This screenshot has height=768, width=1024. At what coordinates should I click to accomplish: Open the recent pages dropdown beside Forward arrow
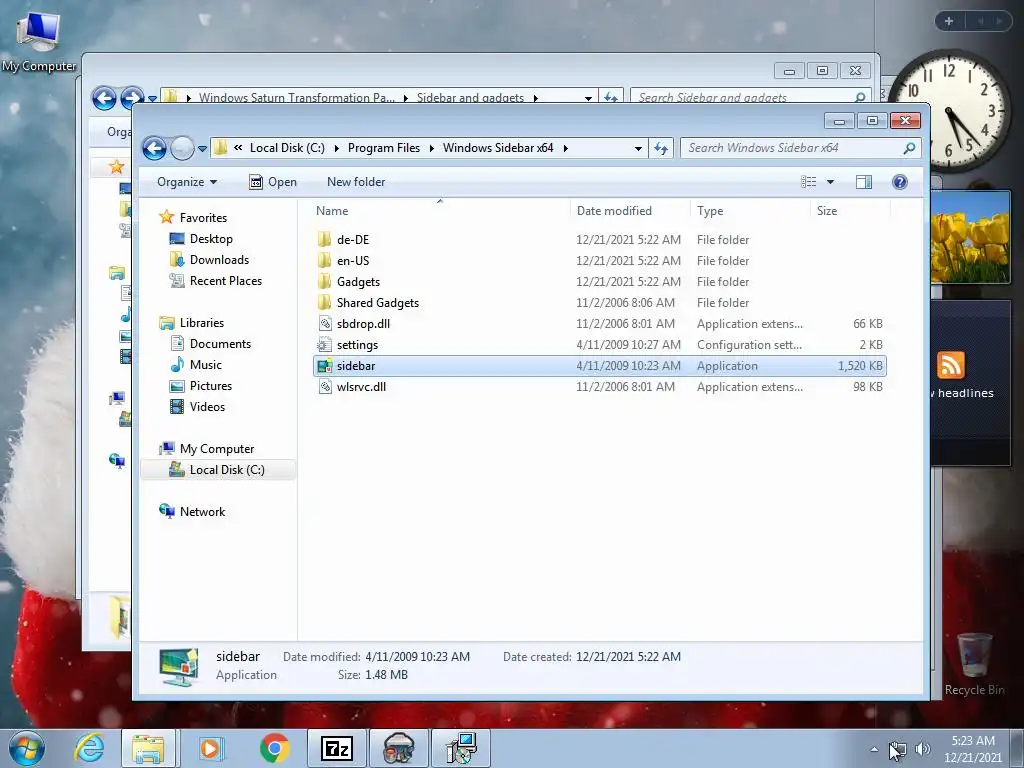point(202,149)
